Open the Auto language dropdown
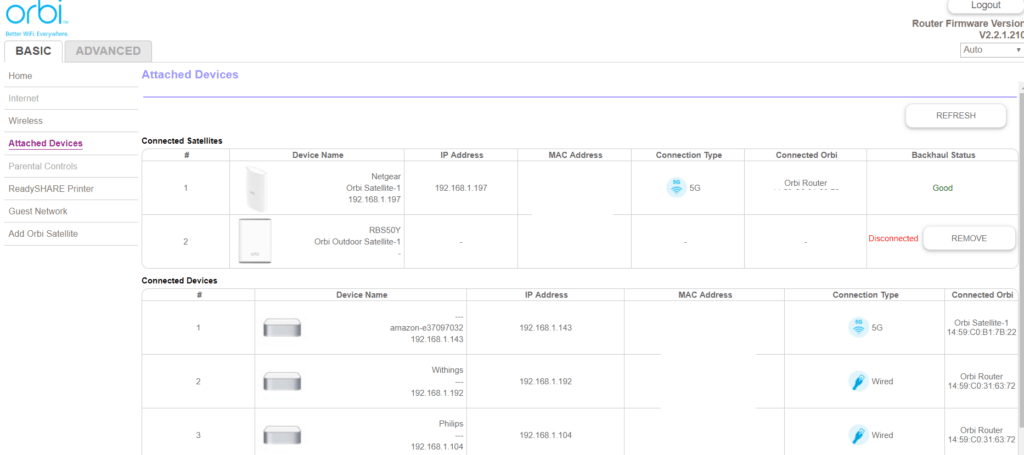 pyautogui.click(x=989, y=49)
